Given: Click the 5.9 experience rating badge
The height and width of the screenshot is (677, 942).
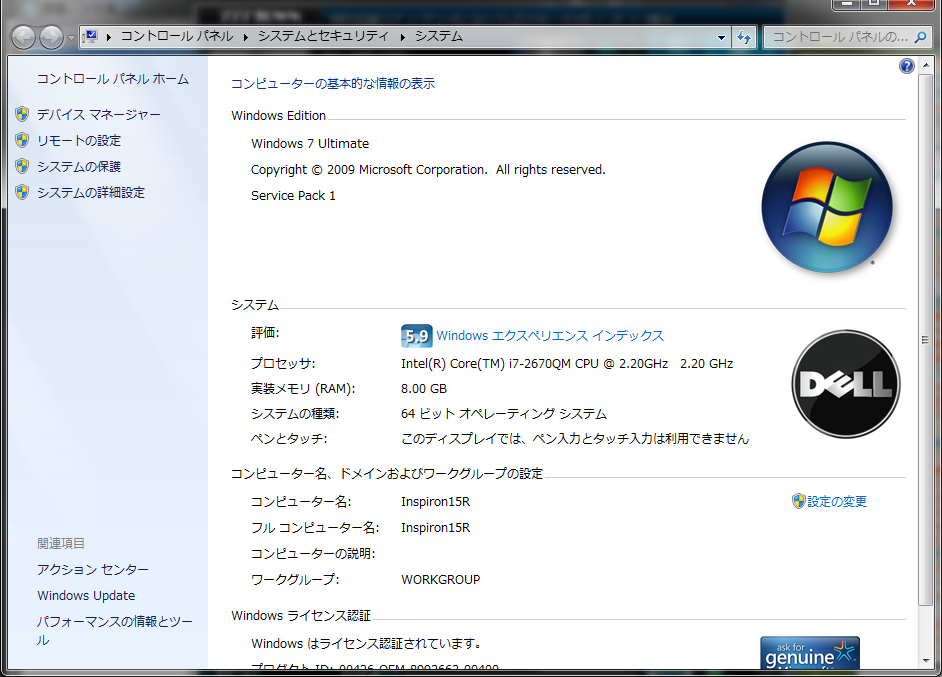Looking at the screenshot, I should pyautogui.click(x=416, y=336).
